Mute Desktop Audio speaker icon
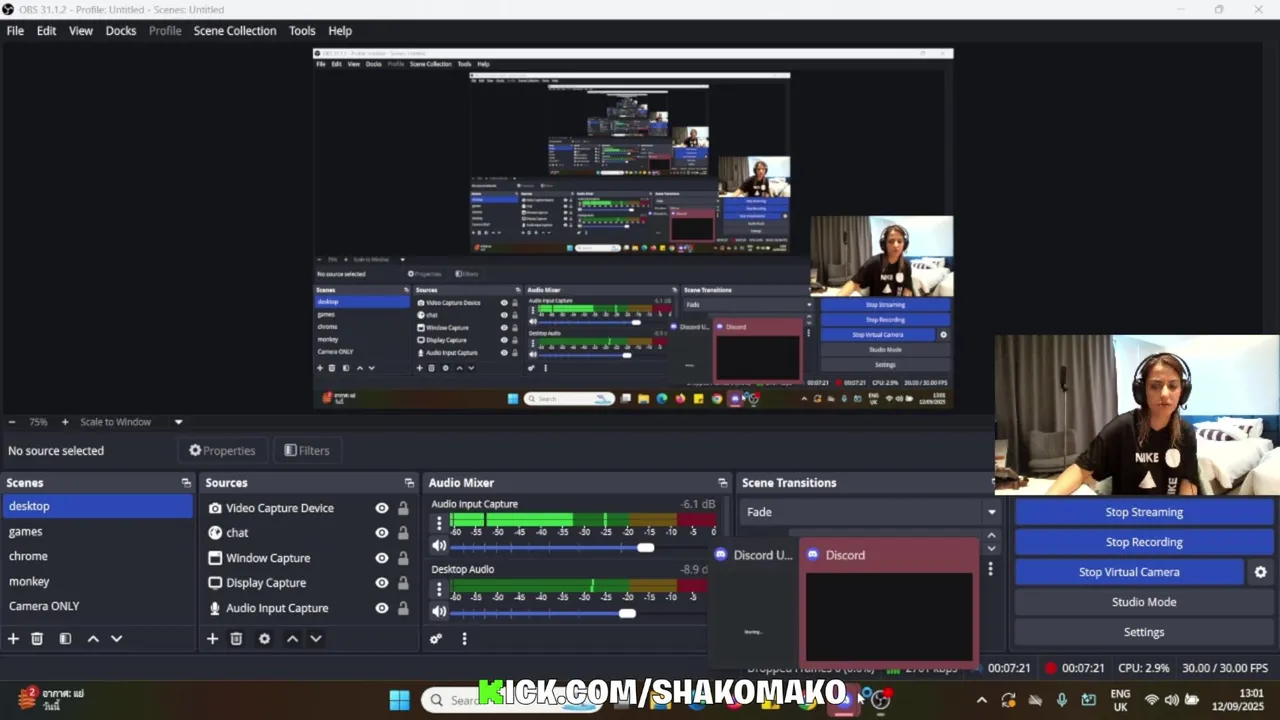Image resolution: width=1280 pixels, height=720 pixels. 439,611
